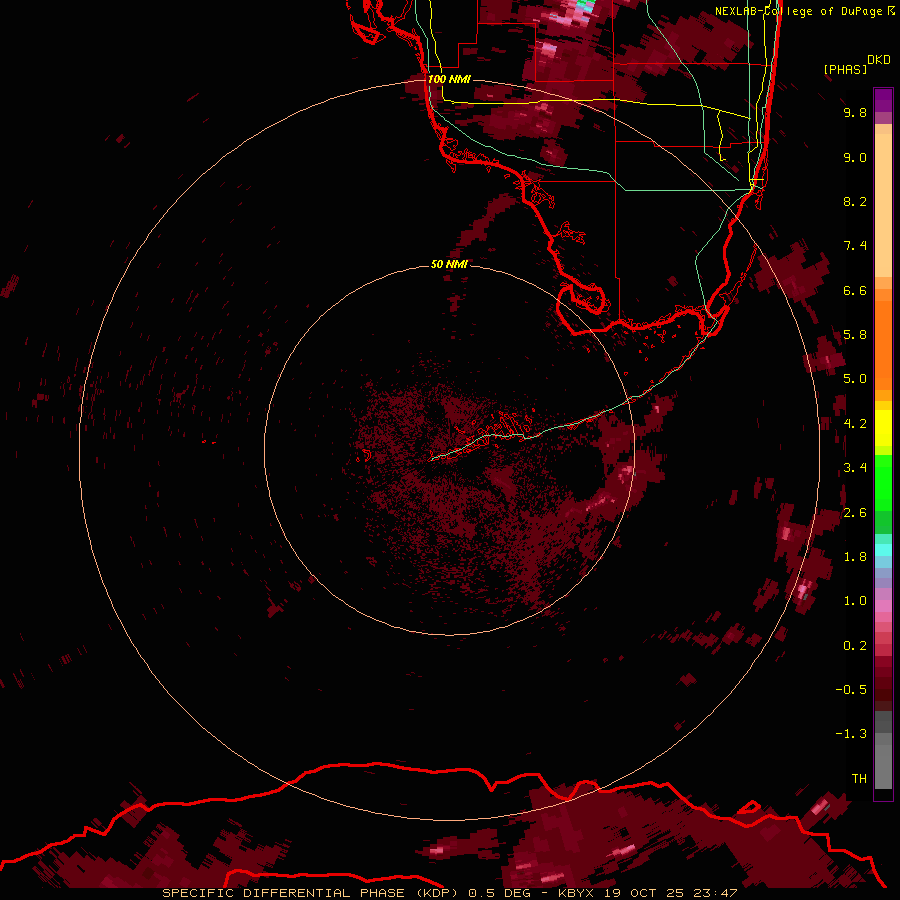Select the 9.8 value on the scale
The image size is (900, 900).
pyautogui.click(x=855, y=112)
